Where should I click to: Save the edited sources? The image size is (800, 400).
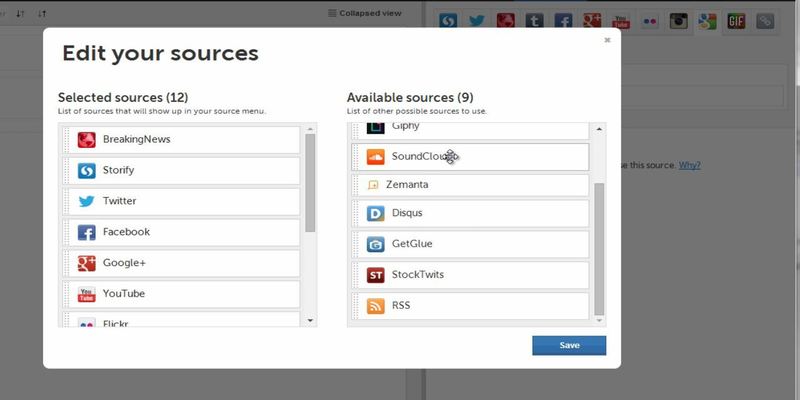pyautogui.click(x=569, y=345)
